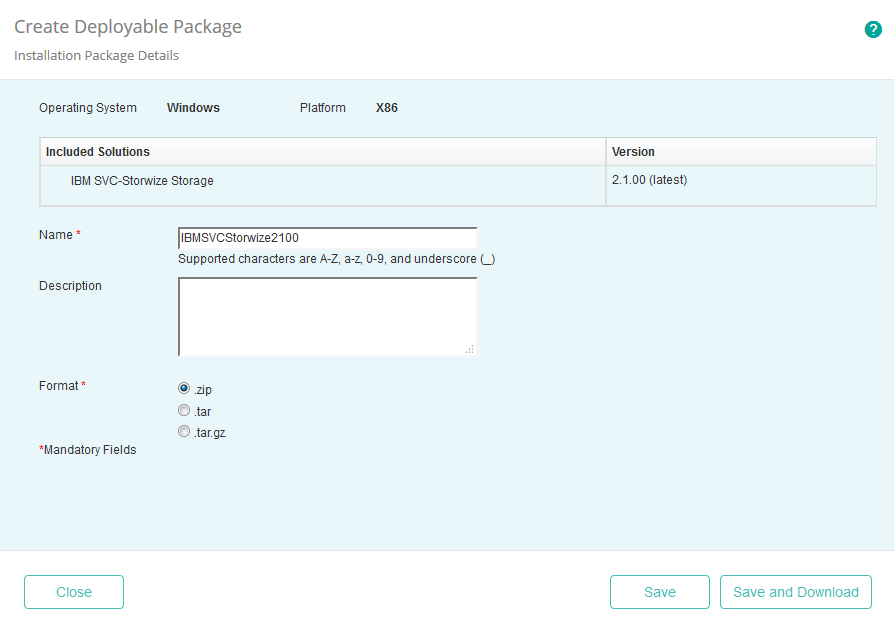Image resolution: width=894 pixels, height=630 pixels.
Task: Click the Description textarea resize handle
Action: click(471, 349)
